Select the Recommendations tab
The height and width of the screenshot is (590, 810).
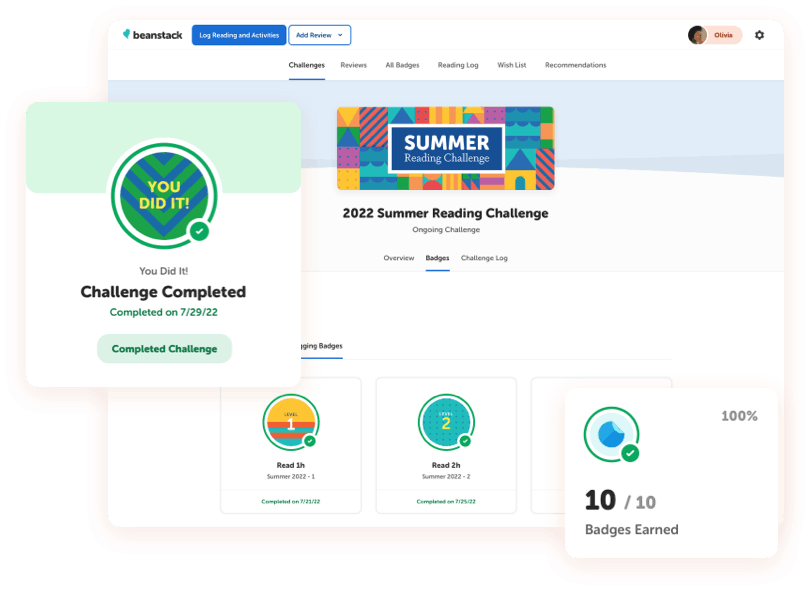(x=575, y=65)
